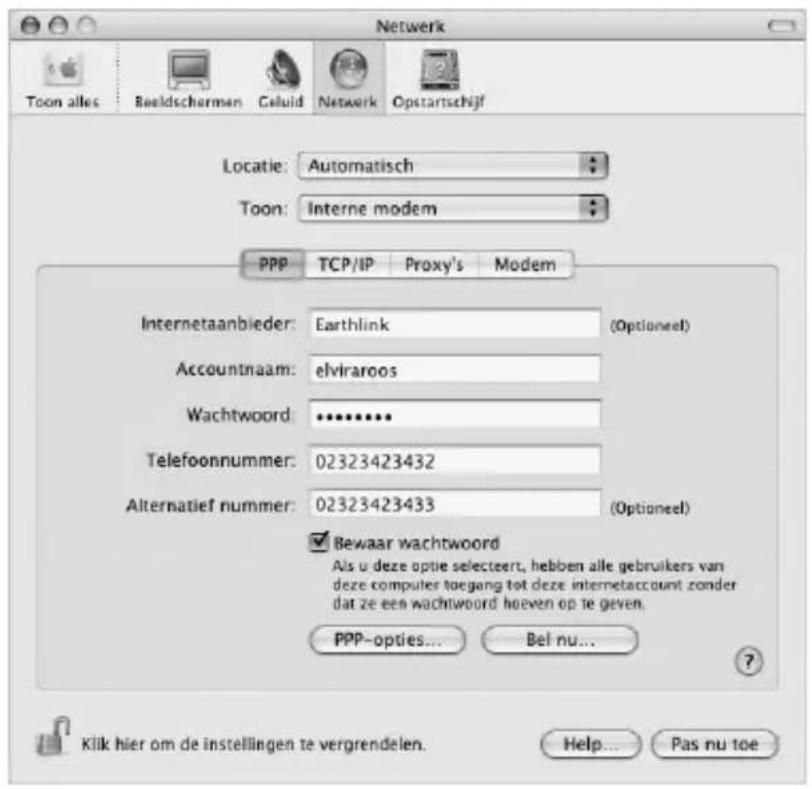Switch to the Proxy's tab

pyautogui.click(x=434, y=265)
